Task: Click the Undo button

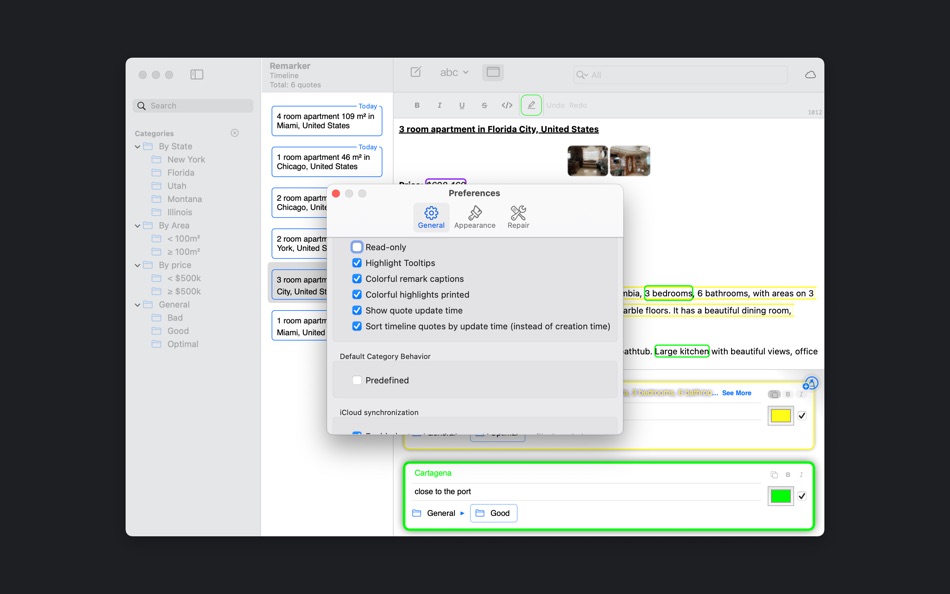Action: (555, 105)
